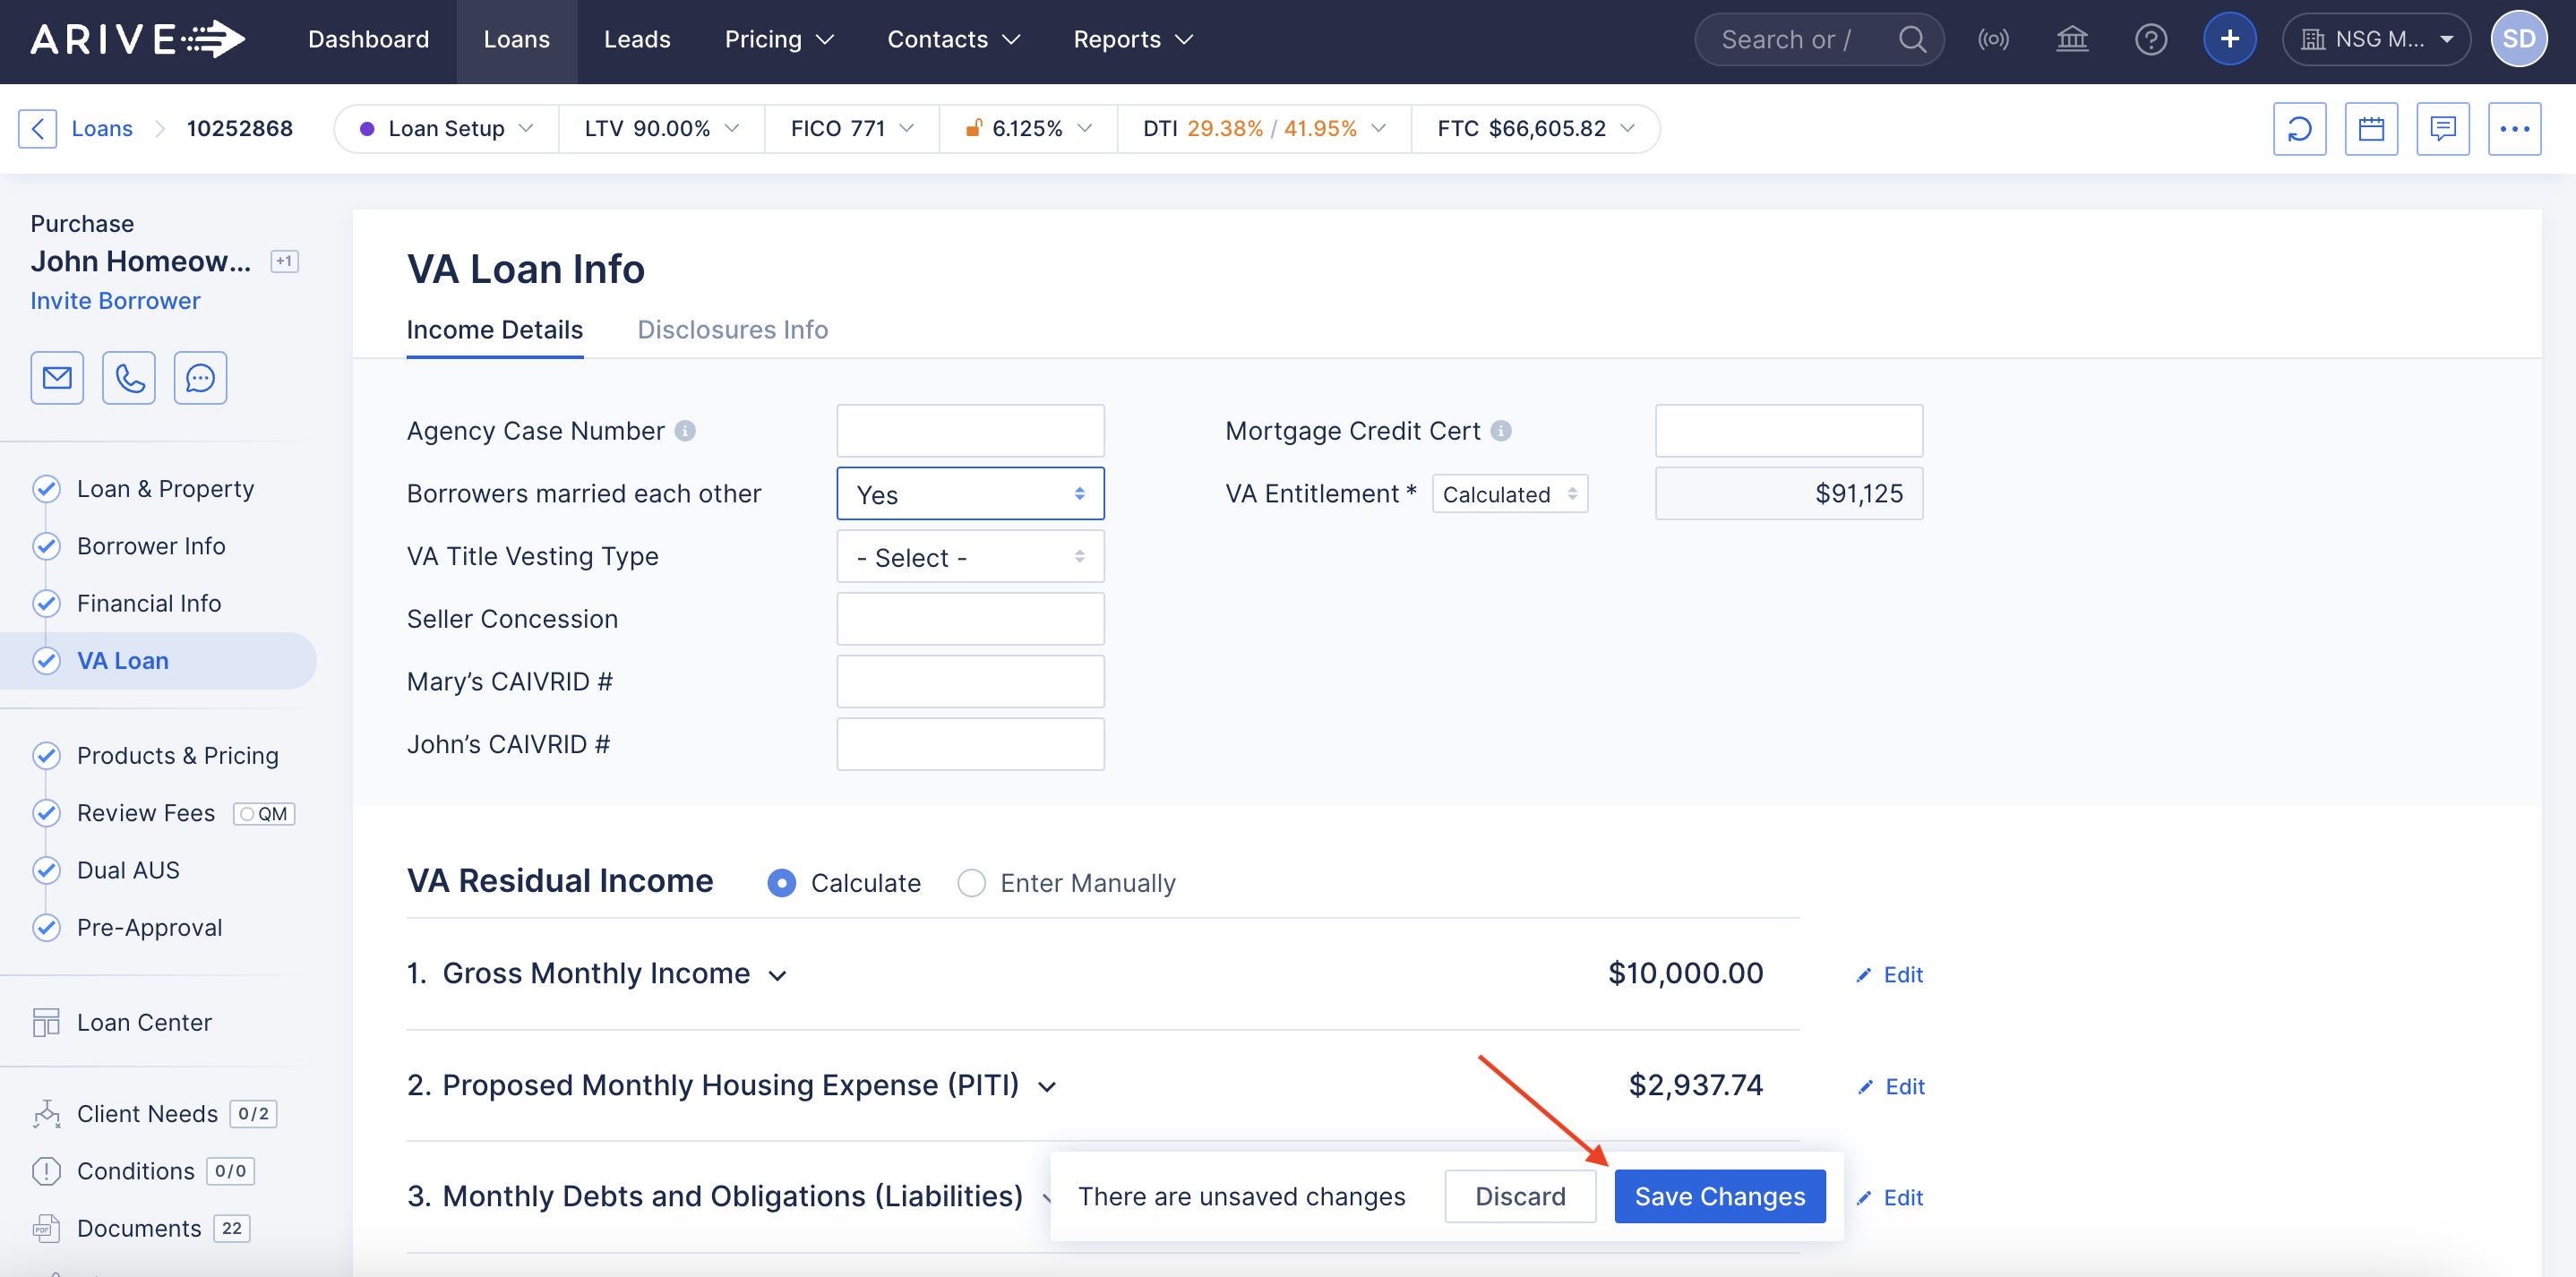Open the Leads menu item
Image resolution: width=2576 pixels, height=1277 pixels.
(x=637, y=40)
